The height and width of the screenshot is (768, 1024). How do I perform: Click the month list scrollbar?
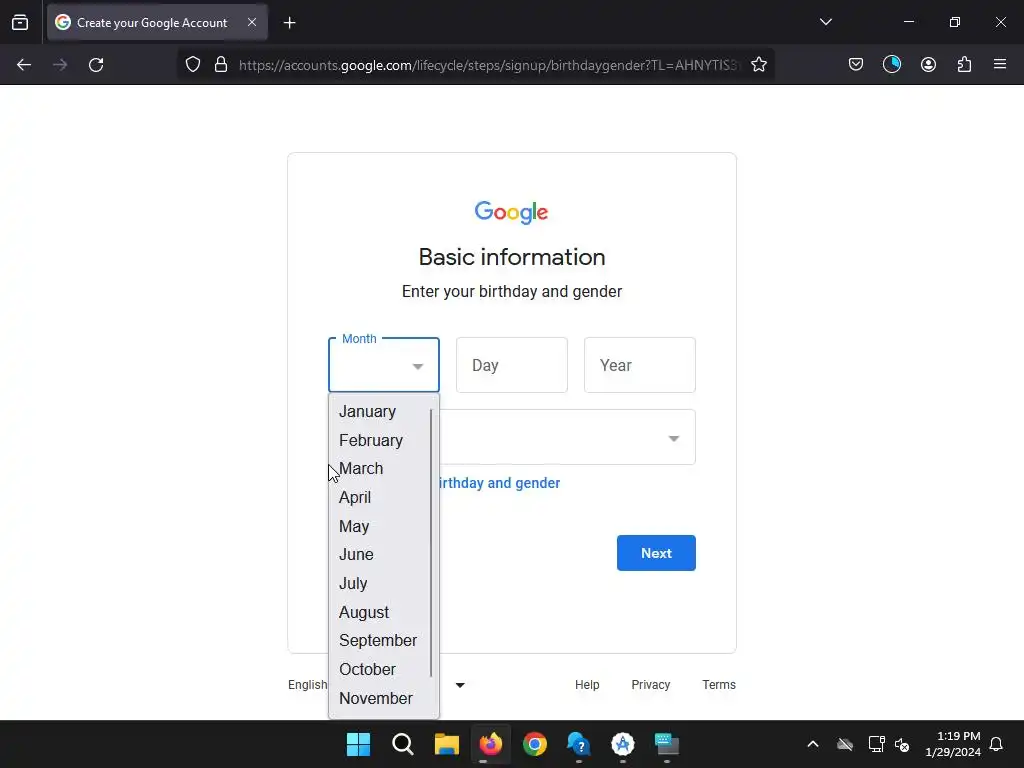point(432,543)
